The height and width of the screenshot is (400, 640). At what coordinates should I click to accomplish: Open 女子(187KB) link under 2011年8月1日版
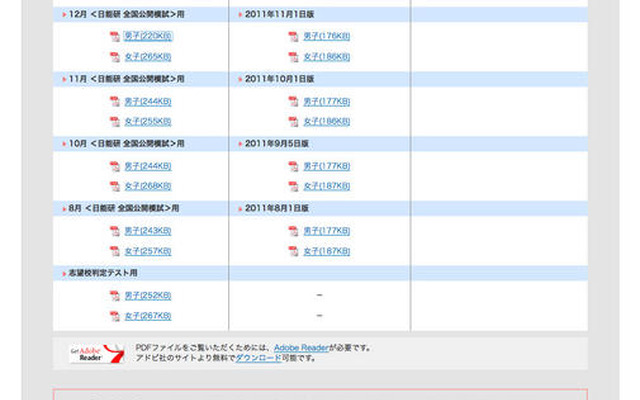coord(327,251)
